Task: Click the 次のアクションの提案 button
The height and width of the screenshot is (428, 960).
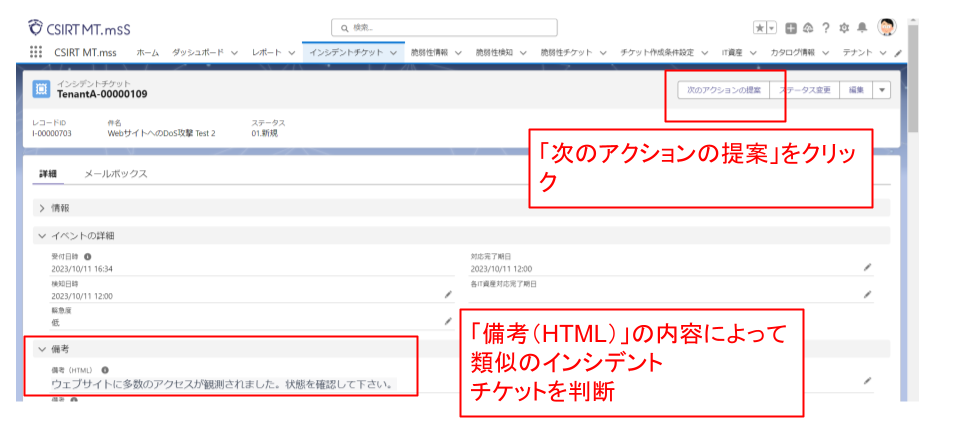Action: (x=723, y=90)
